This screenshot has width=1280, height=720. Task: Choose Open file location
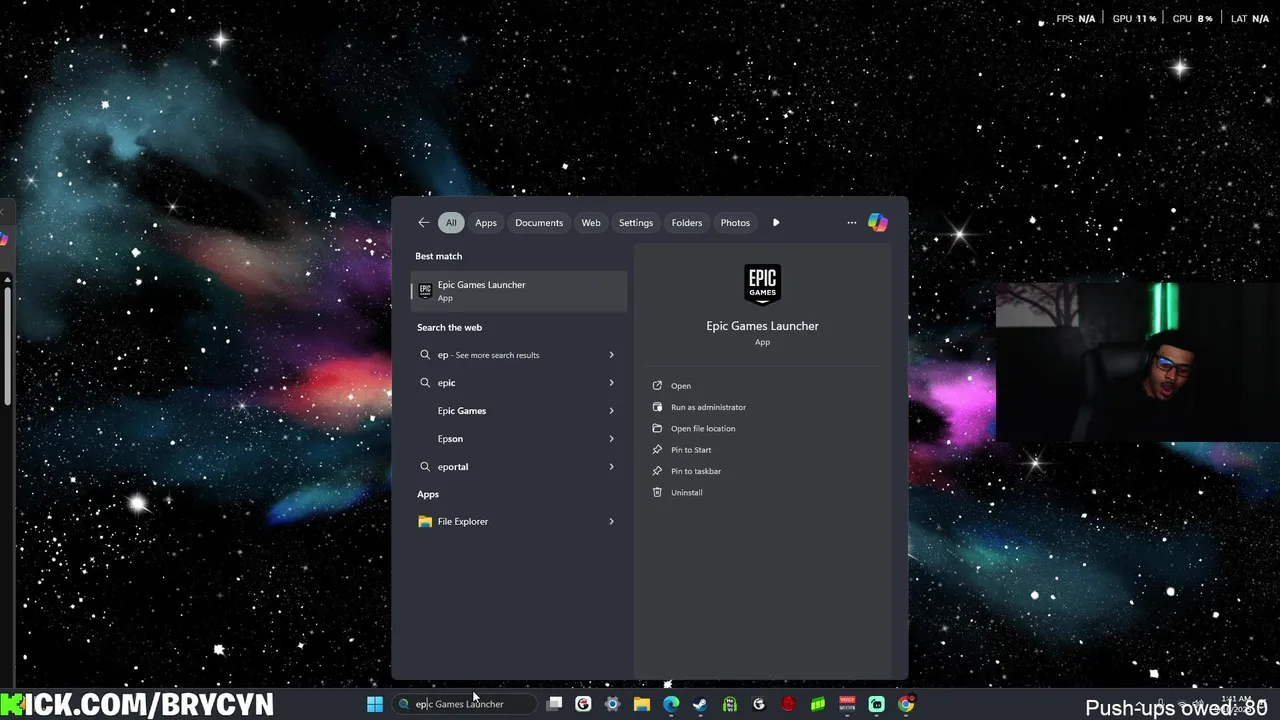coord(703,428)
